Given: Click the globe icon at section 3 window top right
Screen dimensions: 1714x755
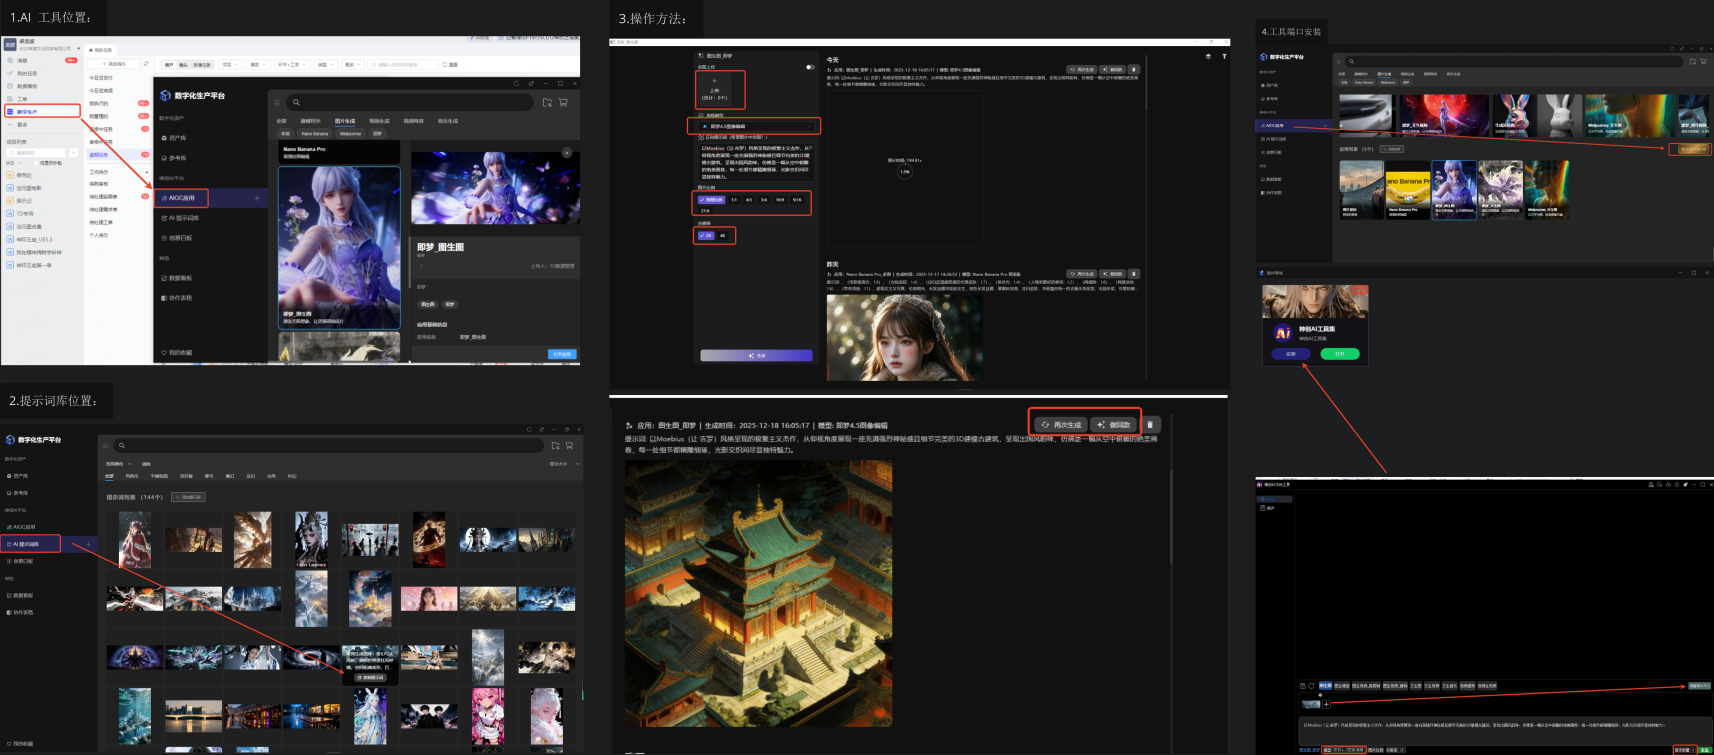Looking at the screenshot, I should coord(1208,56).
